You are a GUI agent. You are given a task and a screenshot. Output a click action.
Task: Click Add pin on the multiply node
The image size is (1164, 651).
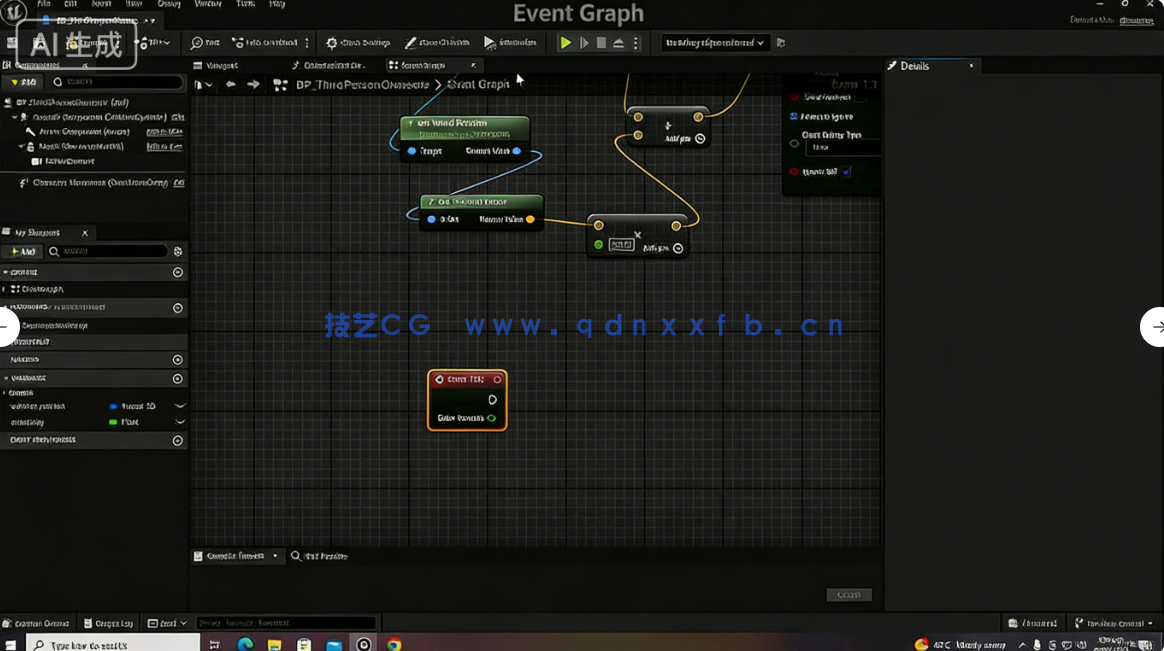coord(678,248)
